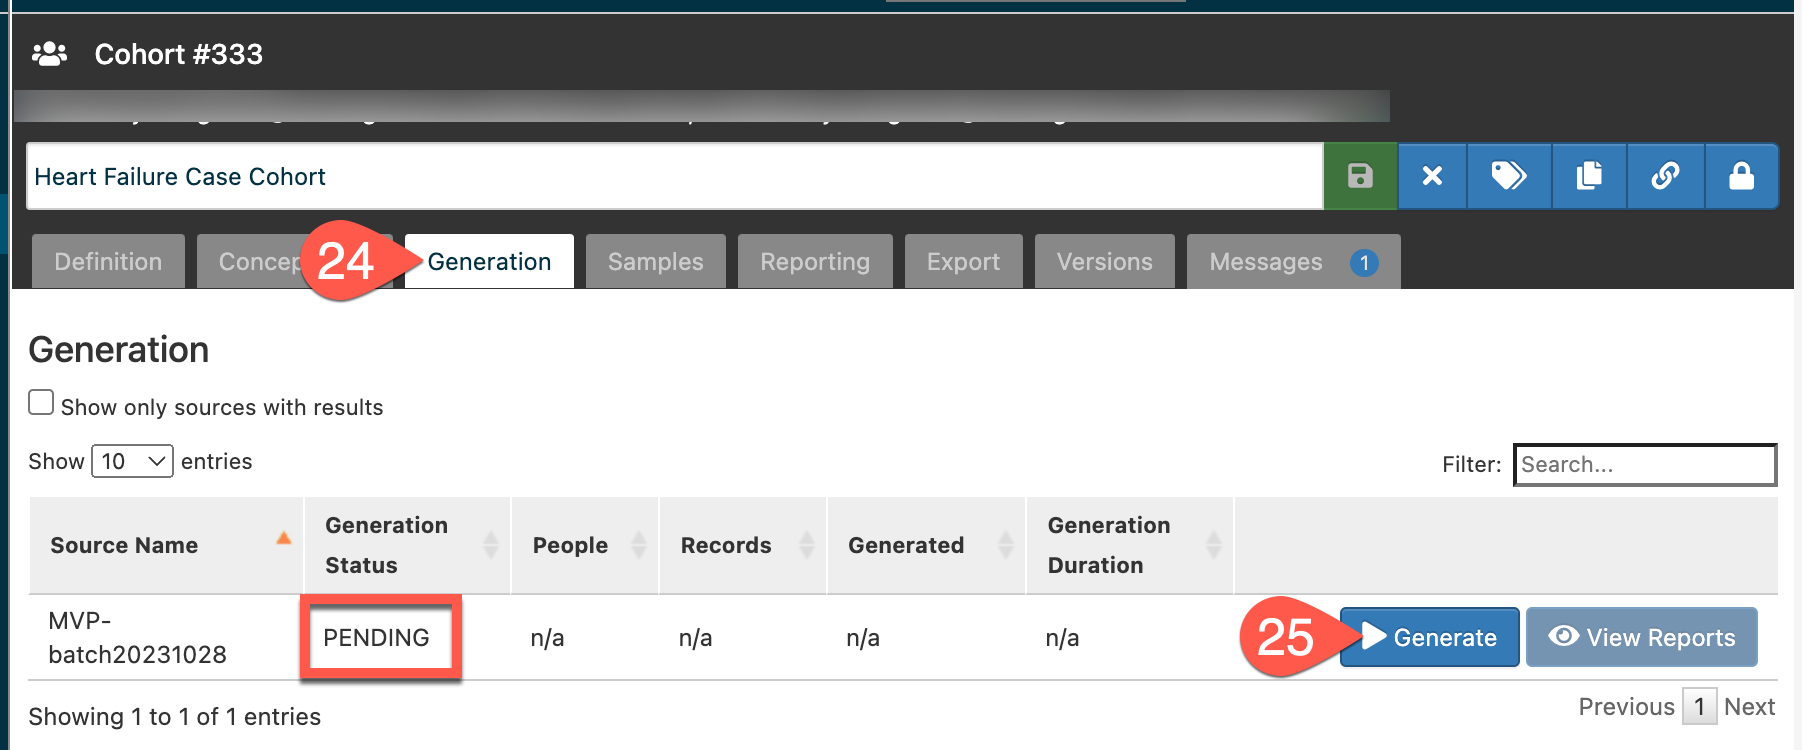Sort by Source Name arrow
Viewport: 1802px width, 750px height.
tap(284, 539)
